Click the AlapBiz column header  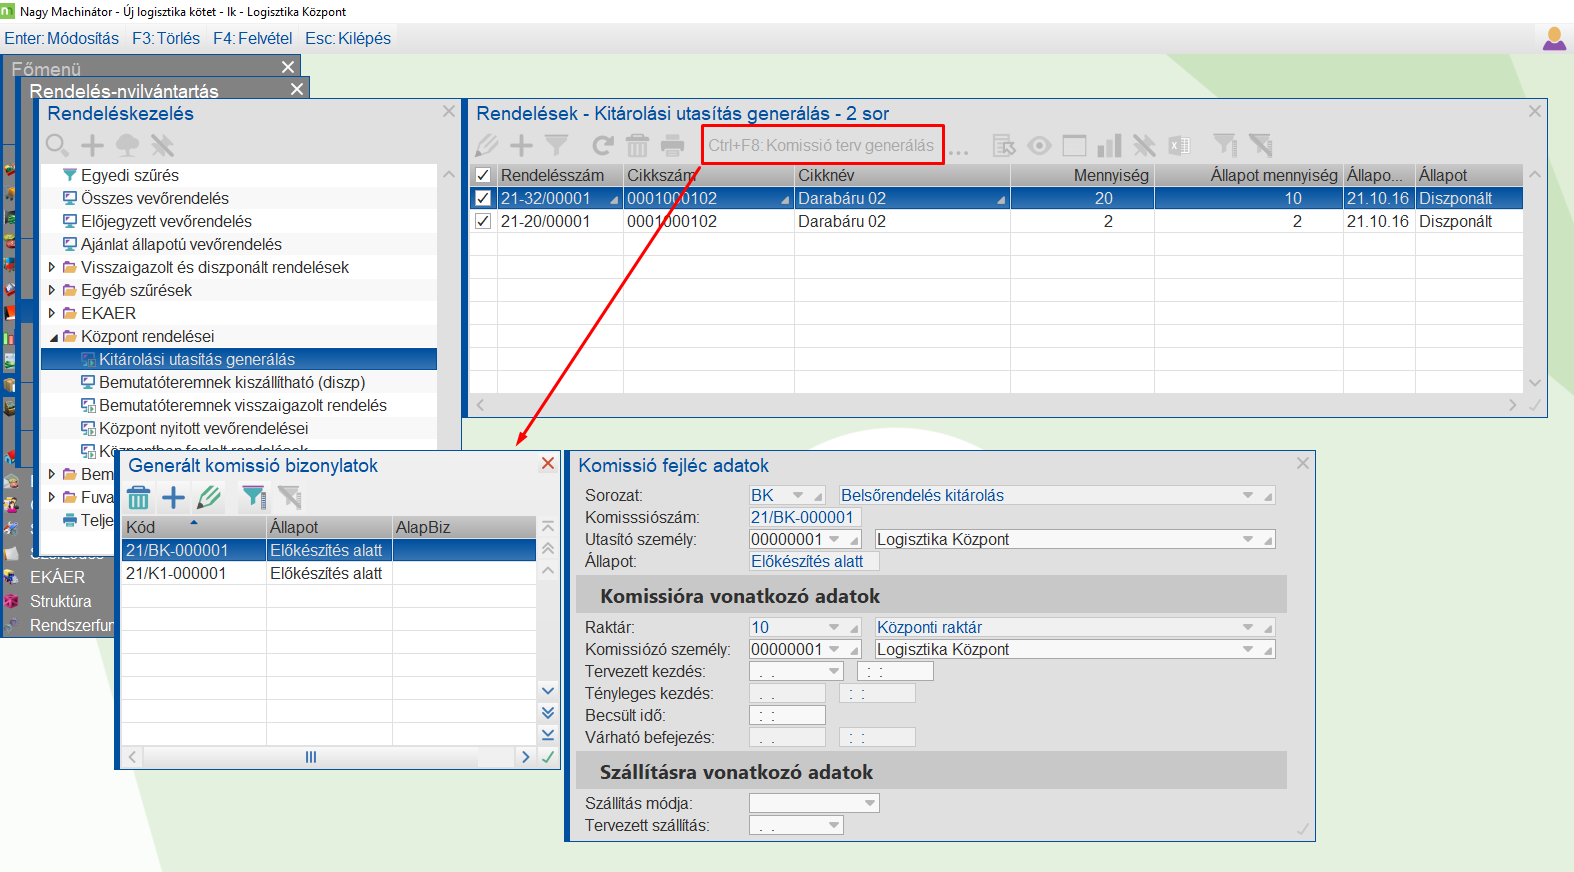(x=464, y=527)
